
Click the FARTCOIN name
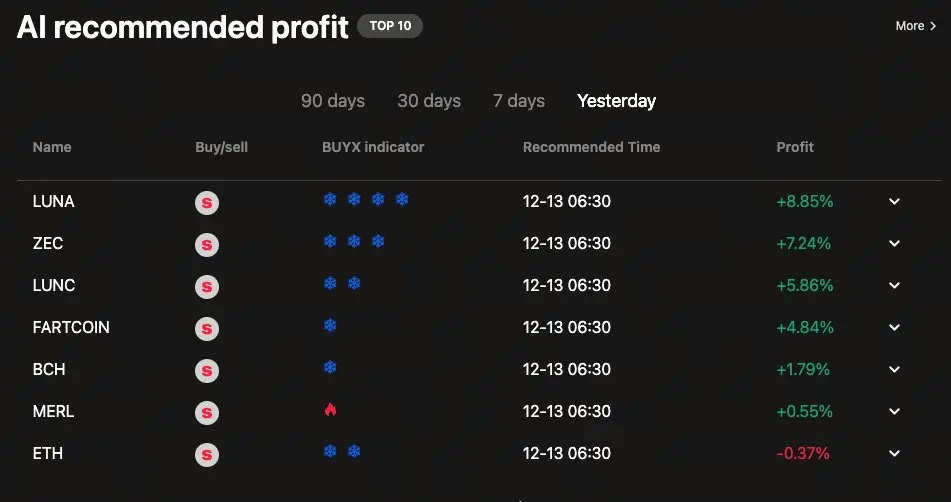coord(71,327)
